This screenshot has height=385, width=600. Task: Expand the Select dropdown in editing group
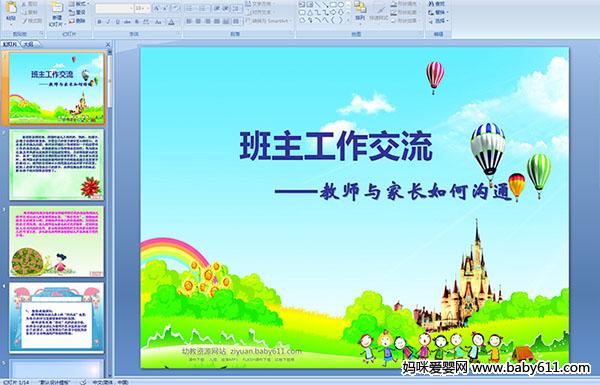[x=438, y=21]
